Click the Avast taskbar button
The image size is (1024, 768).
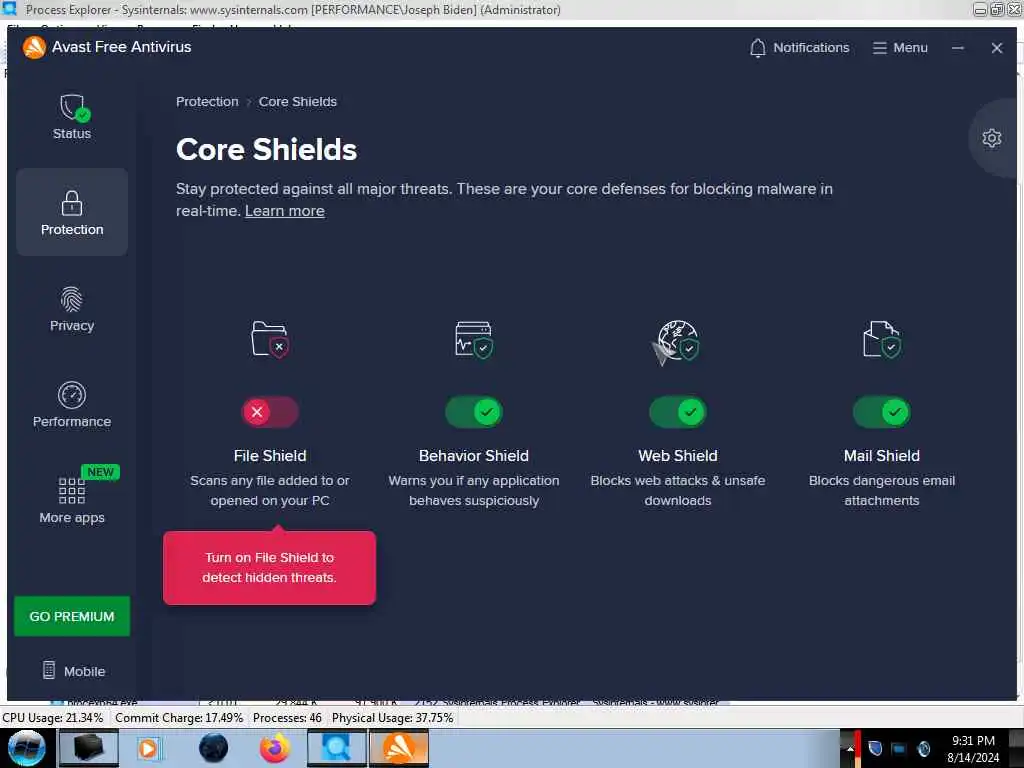399,748
